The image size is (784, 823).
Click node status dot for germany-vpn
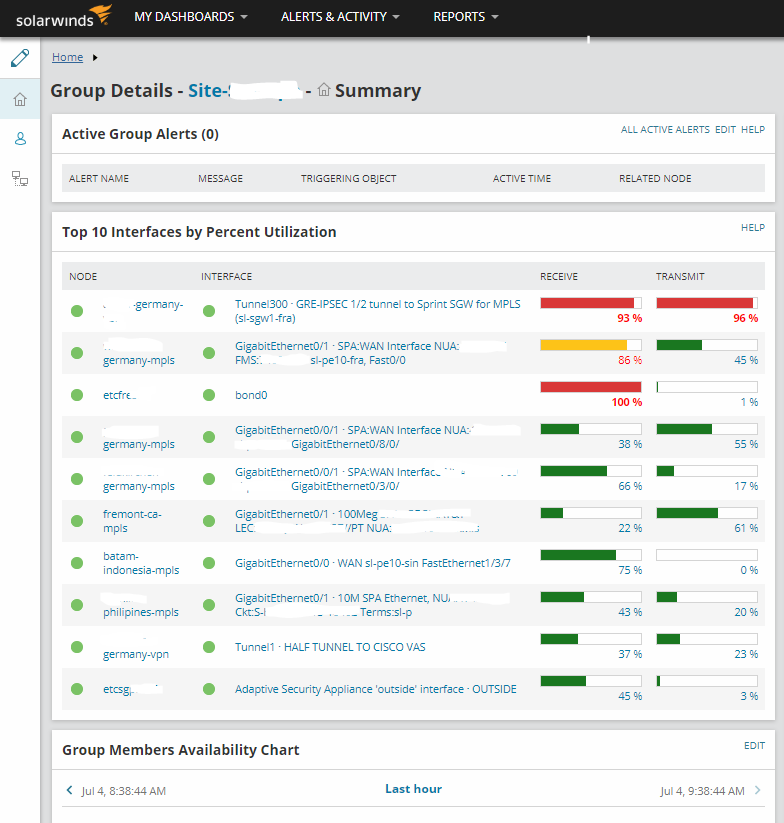pos(77,647)
